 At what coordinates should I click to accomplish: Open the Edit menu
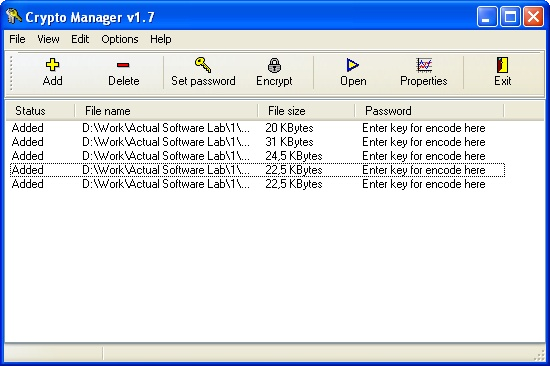point(80,39)
